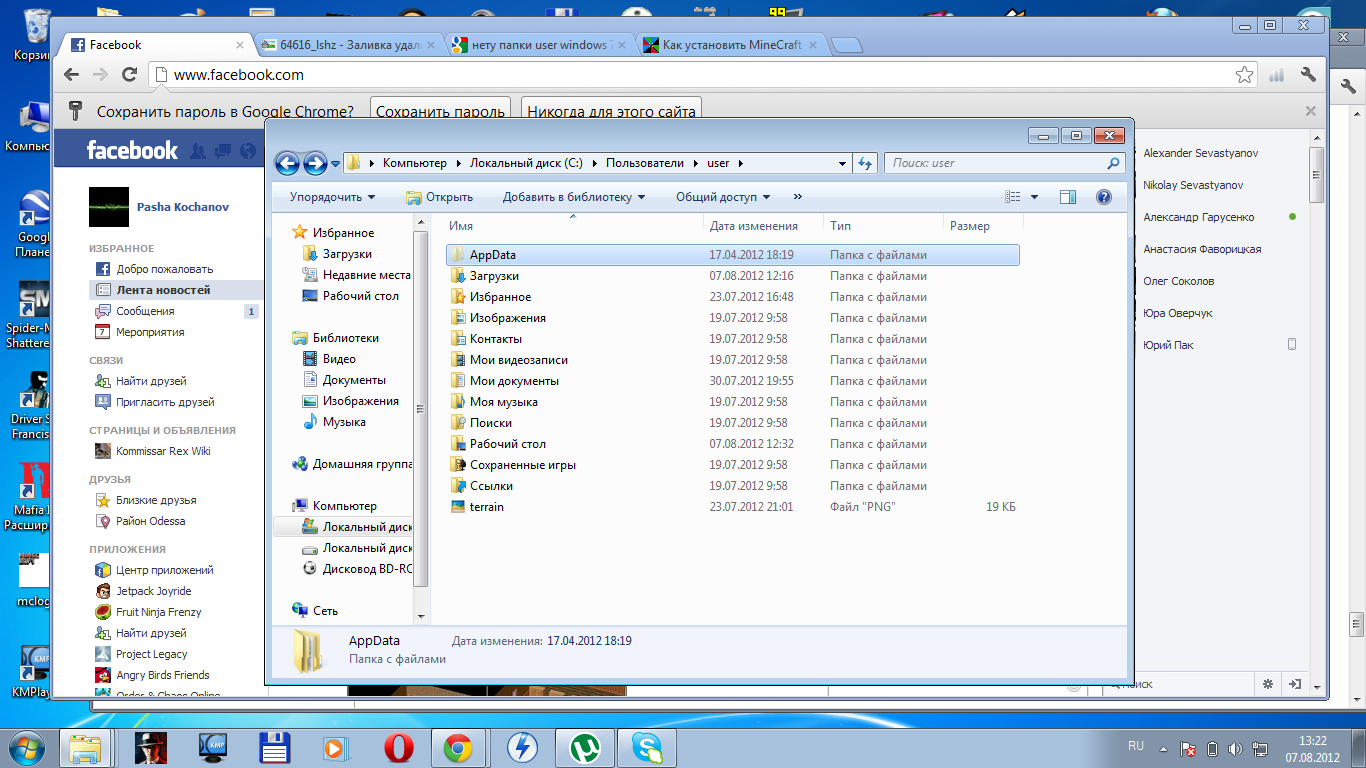
Task: Click 'Сохранить пароль' button in Chrome
Action: coord(440,112)
